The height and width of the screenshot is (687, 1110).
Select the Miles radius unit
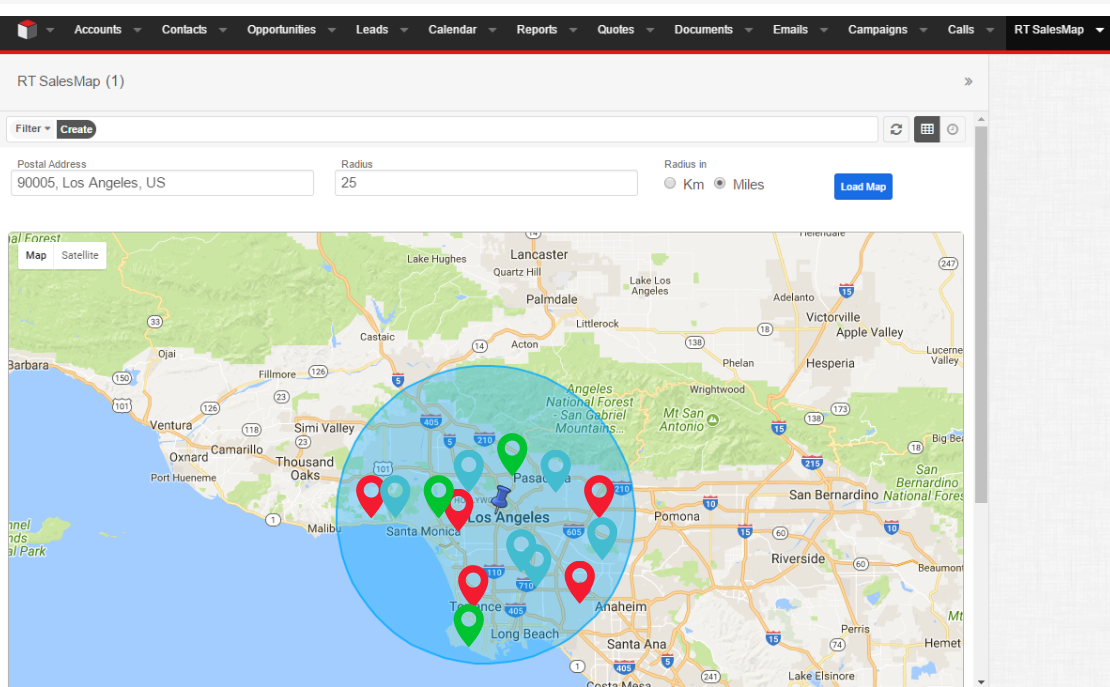[720, 183]
